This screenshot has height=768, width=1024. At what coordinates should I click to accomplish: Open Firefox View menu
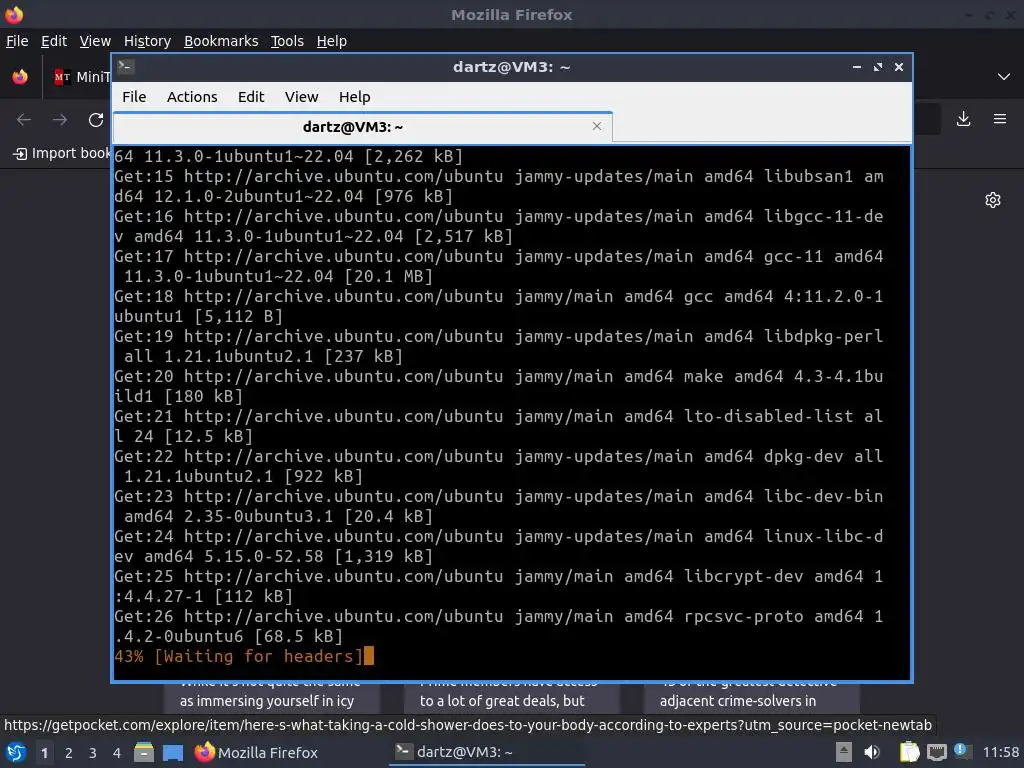click(x=95, y=41)
